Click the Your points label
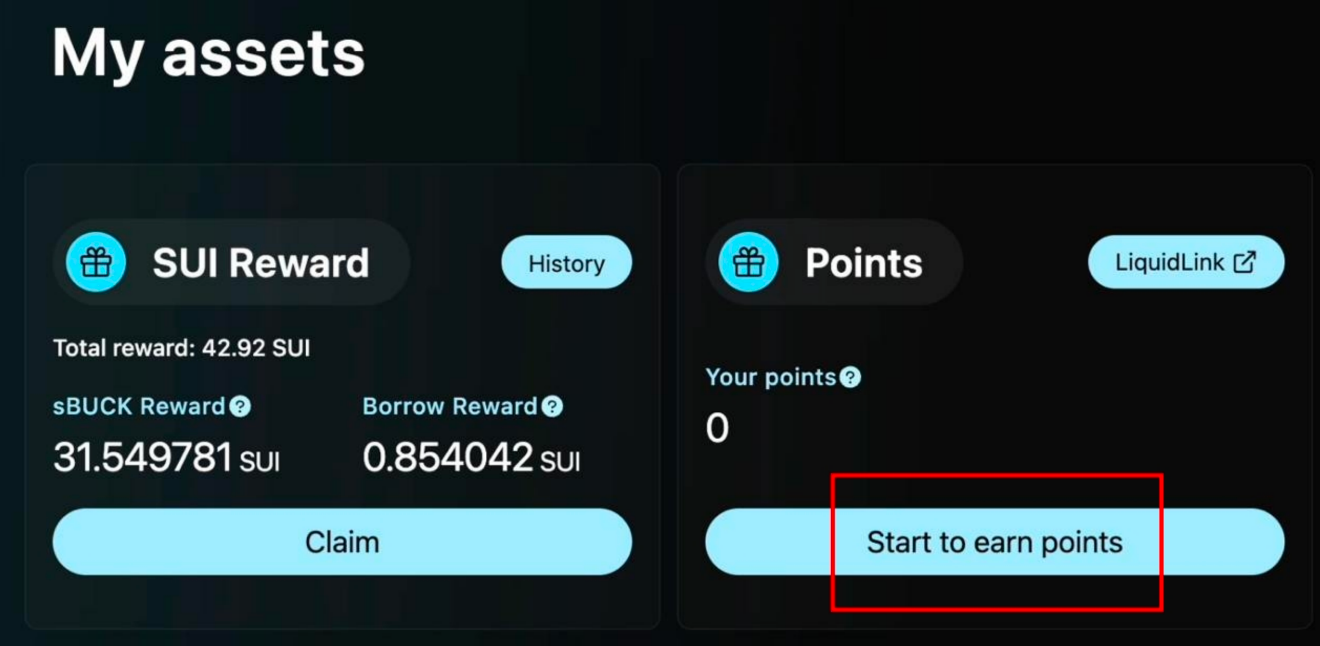1320x646 pixels. tap(770, 377)
